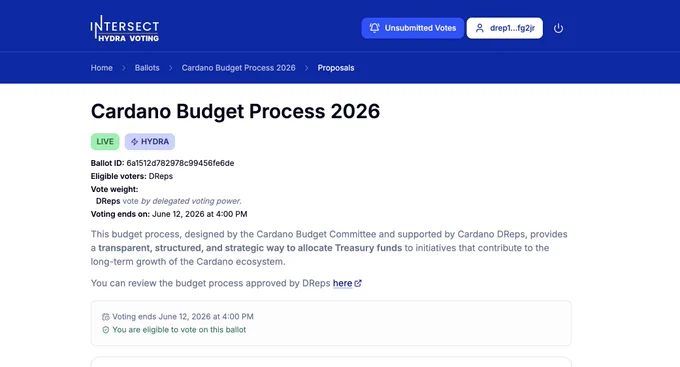Image resolution: width=680 pixels, height=367 pixels.
Task: Click the calendar icon by Voting ends
Action: click(x=105, y=317)
